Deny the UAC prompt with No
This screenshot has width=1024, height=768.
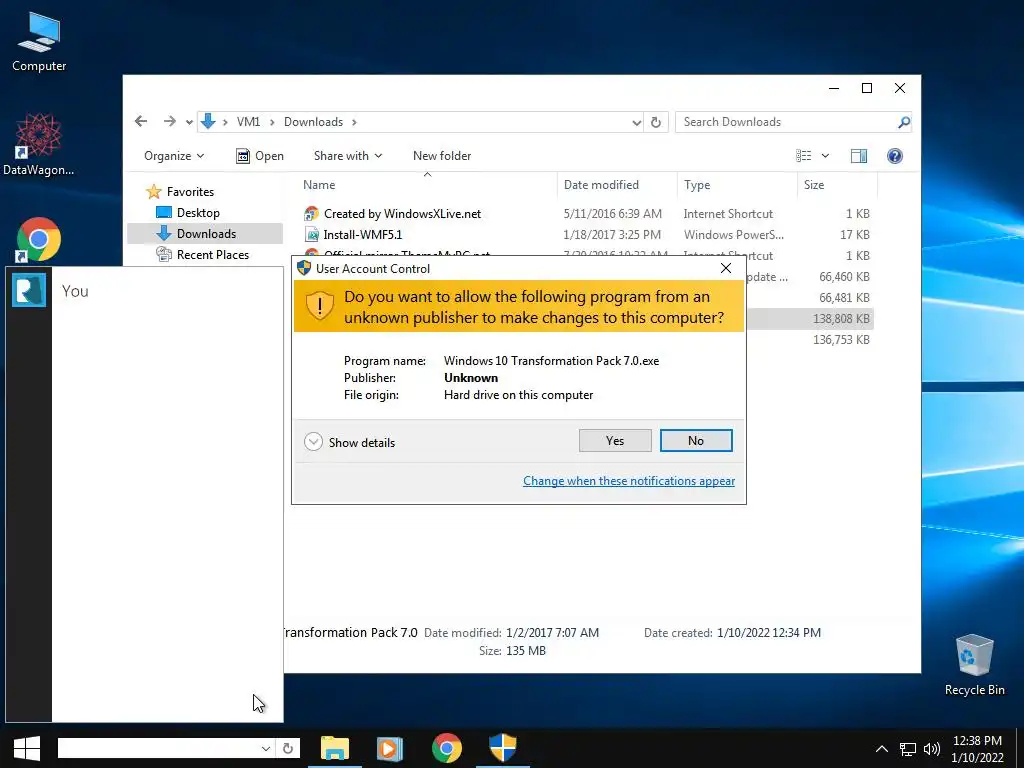pos(696,441)
